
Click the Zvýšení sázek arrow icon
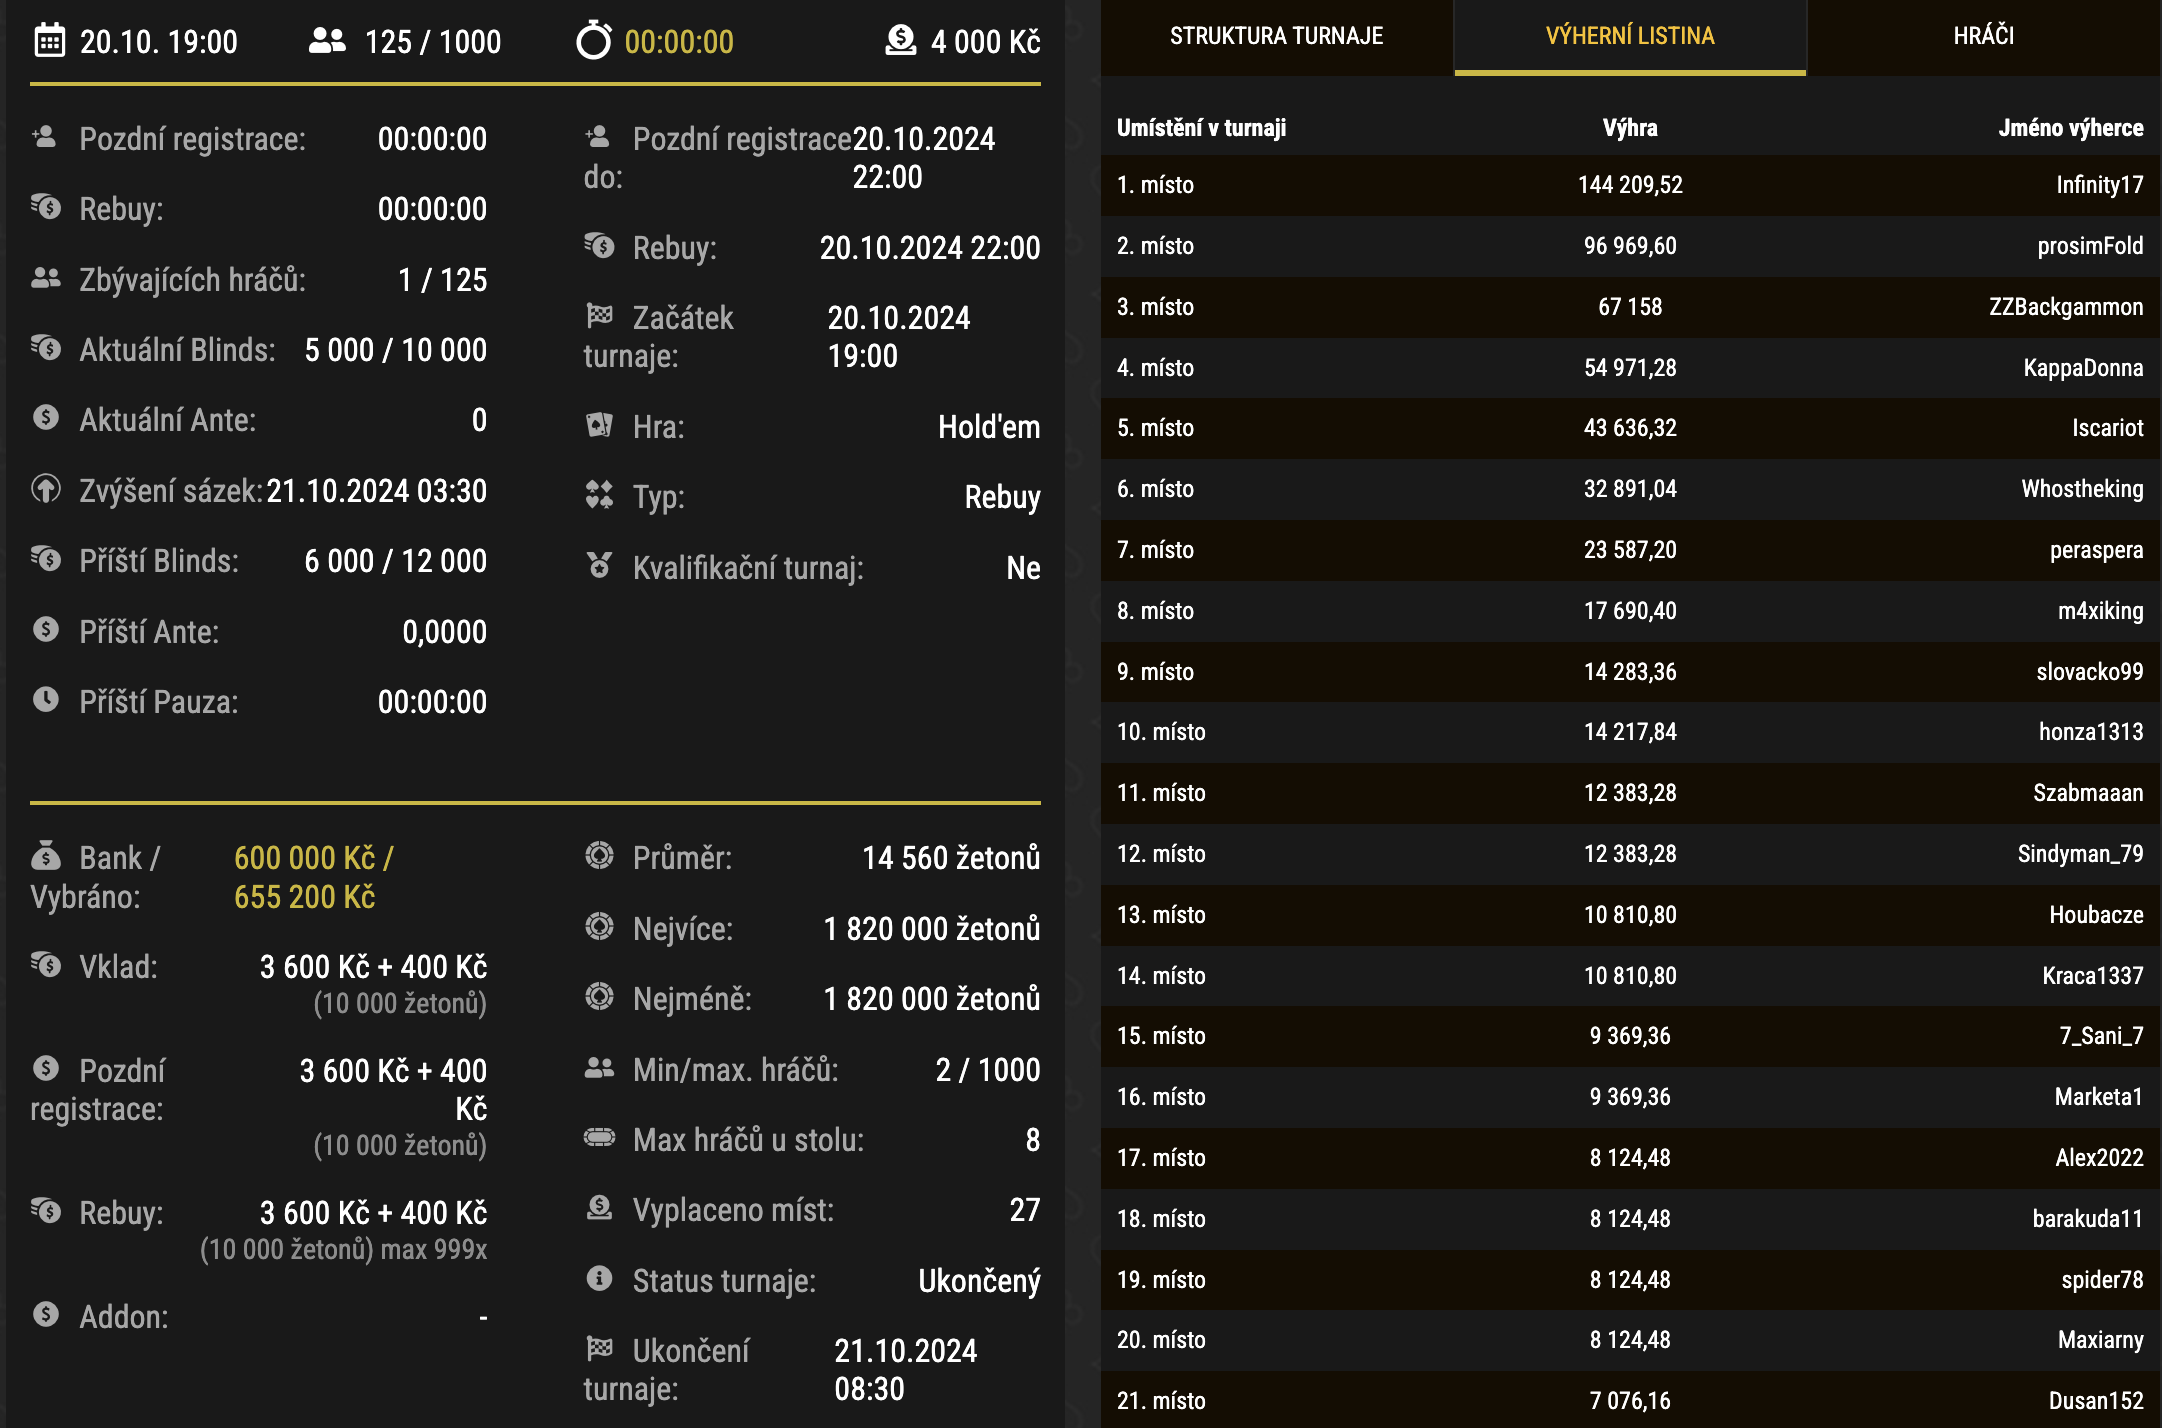pos(45,489)
